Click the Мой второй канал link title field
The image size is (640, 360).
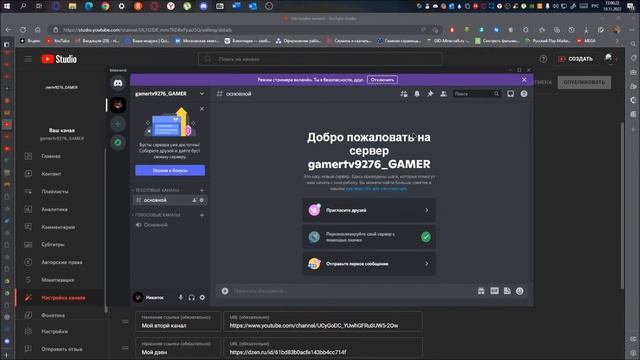coord(178,322)
